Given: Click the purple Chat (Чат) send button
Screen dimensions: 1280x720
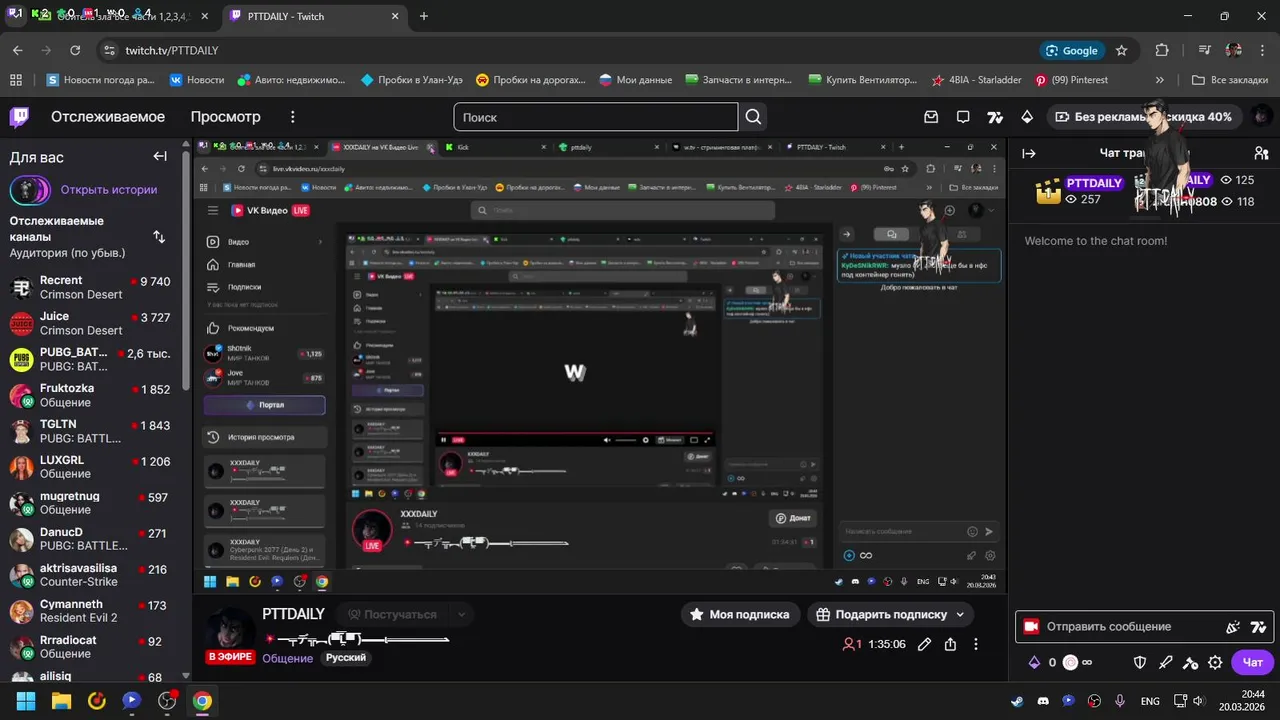Looking at the screenshot, I should [1253, 662].
